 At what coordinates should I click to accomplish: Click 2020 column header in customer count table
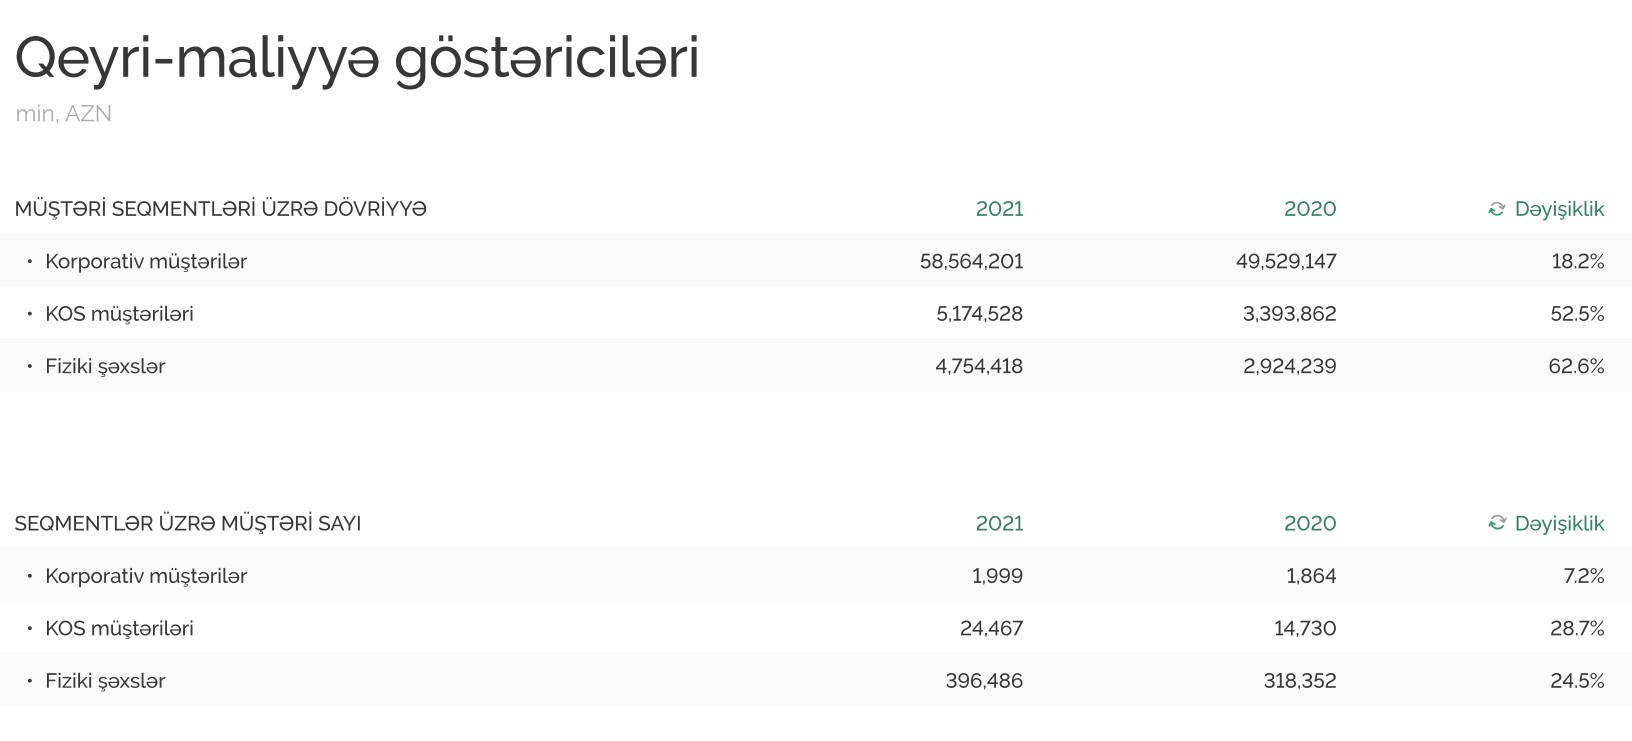(x=1309, y=523)
